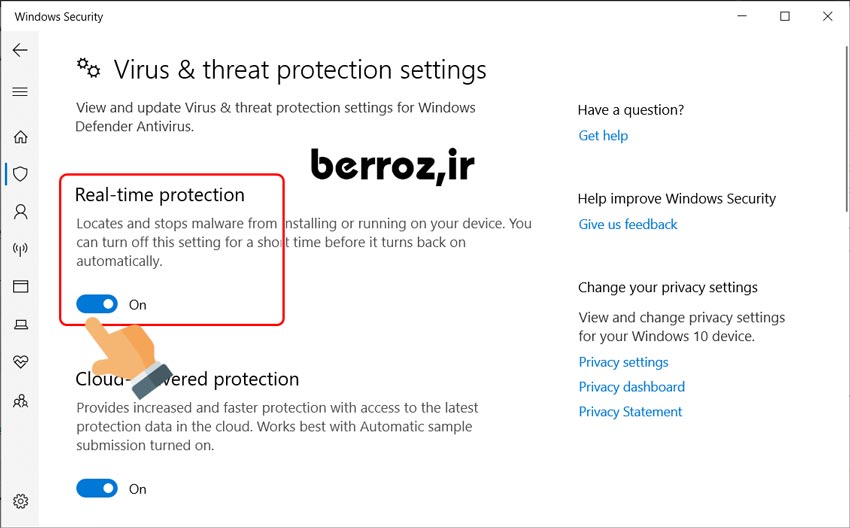Image resolution: width=850 pixels, height=528 pixels.
Task: Open the hamburger navigation menu
Action: 20,92
